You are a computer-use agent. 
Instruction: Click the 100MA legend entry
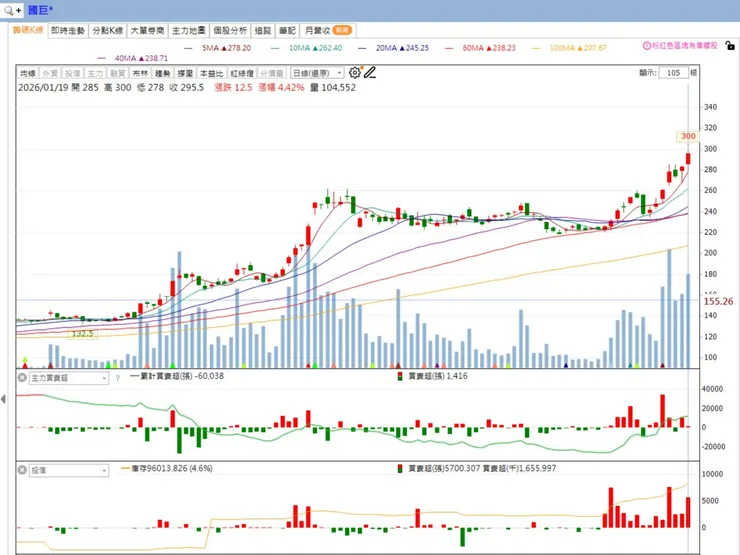569,48
